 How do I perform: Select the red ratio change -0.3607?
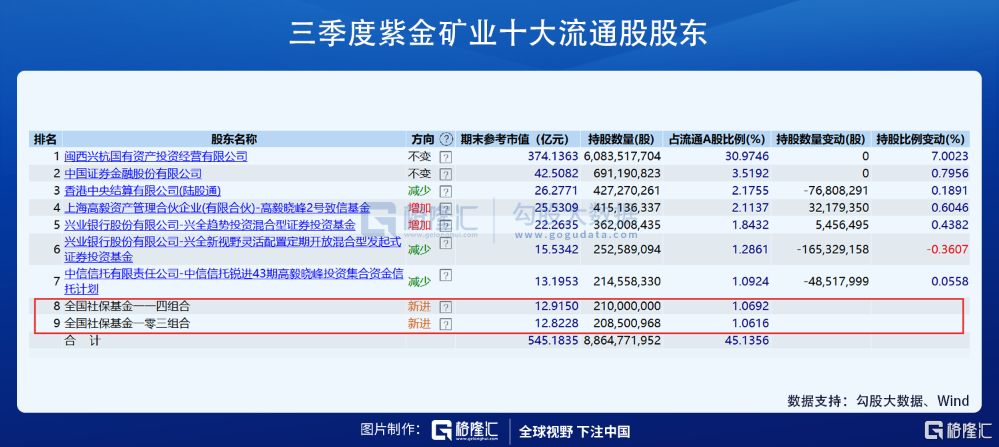pyautogui.click(x=947, y=249)
